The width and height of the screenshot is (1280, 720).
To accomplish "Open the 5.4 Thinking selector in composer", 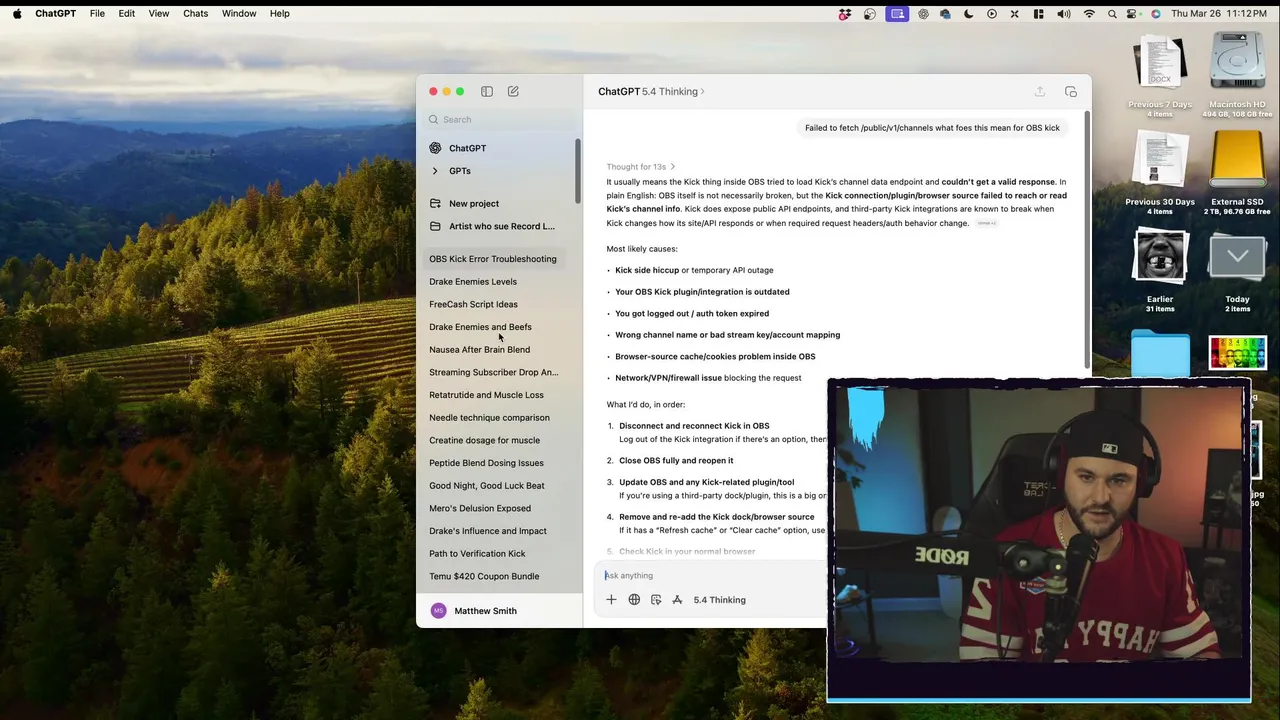I will [x=720, y=600].
